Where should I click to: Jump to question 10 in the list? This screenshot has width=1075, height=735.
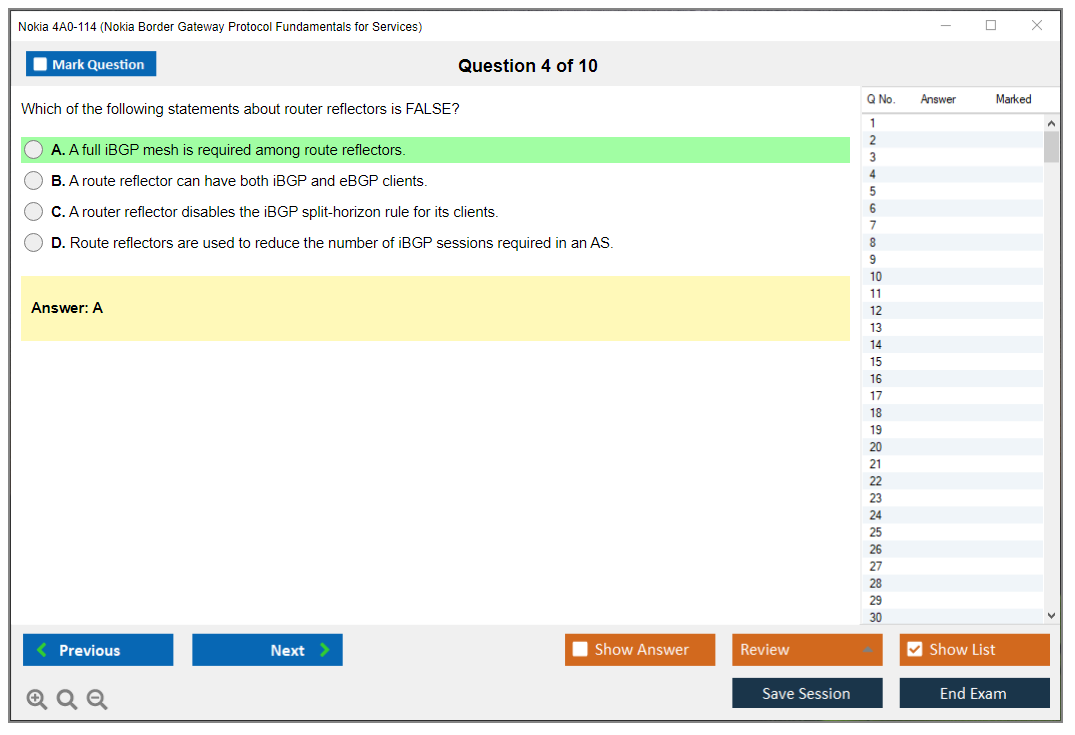point(876,277)
